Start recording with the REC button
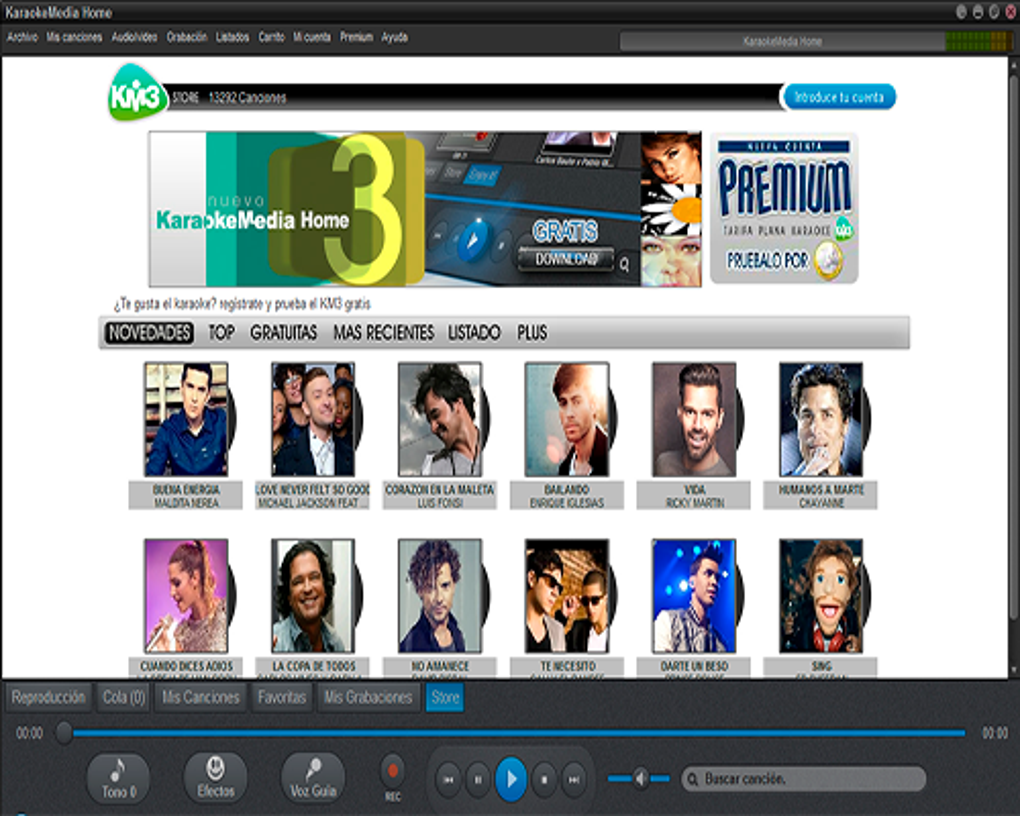The image size is (1020, 816). click(392, 772)
